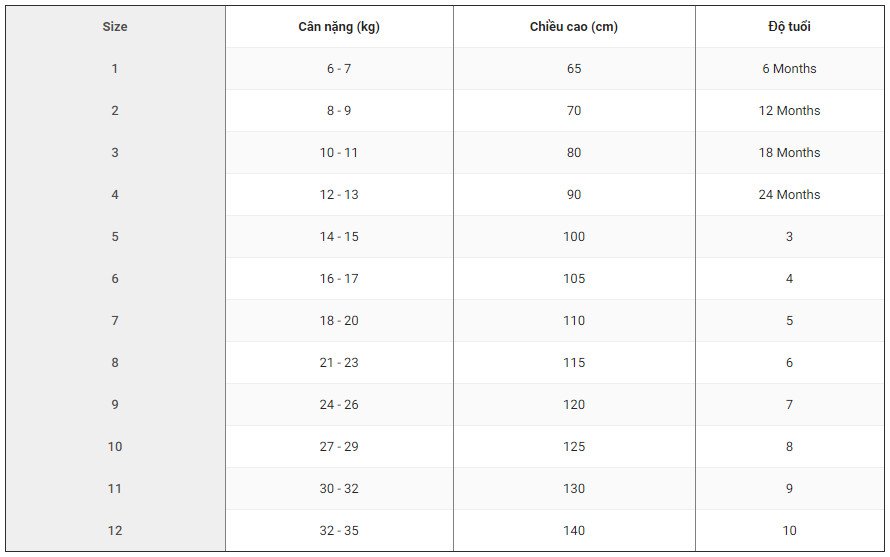Image resolution: width=890 pixels, height=557 pixels.
Task: Select the size 1 row label
Action: coord(115,69)
